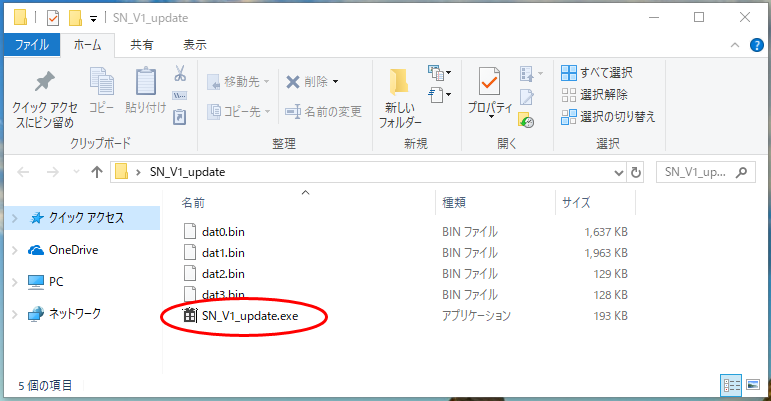
Task: Select the SN_V1_update.exe file
Action: click(x=249, y=316)
